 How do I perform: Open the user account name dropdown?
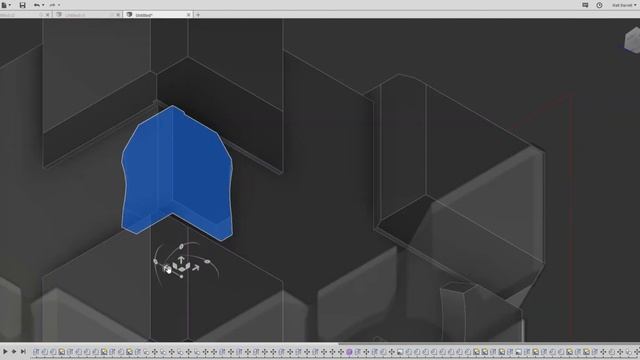[624, 5]
